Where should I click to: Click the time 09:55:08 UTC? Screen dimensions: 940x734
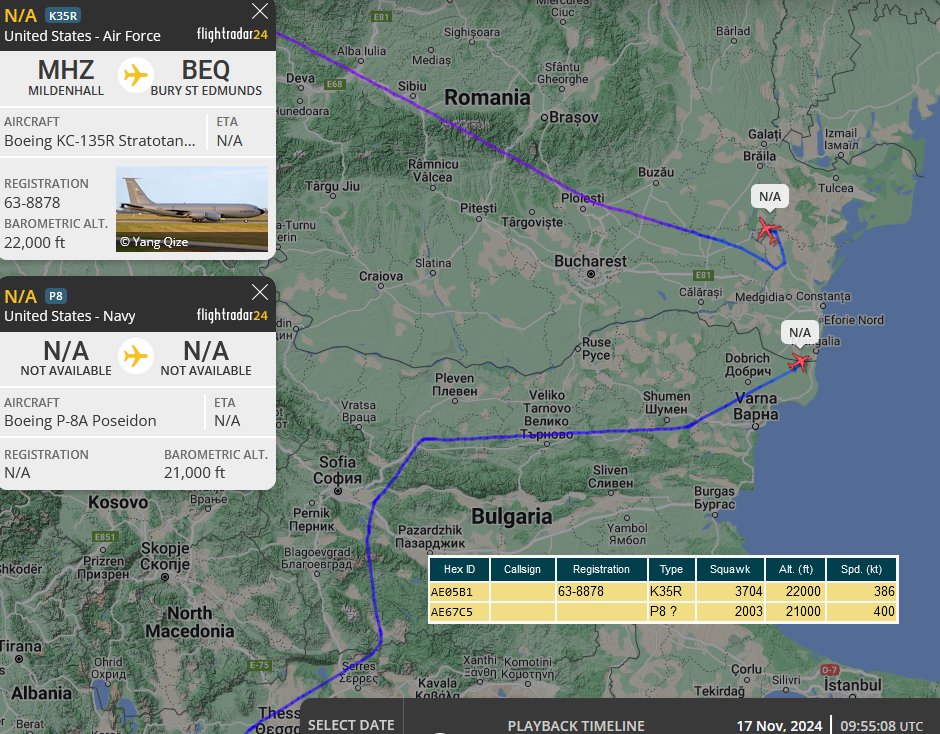pyautogui.click(x=882, y=726)
